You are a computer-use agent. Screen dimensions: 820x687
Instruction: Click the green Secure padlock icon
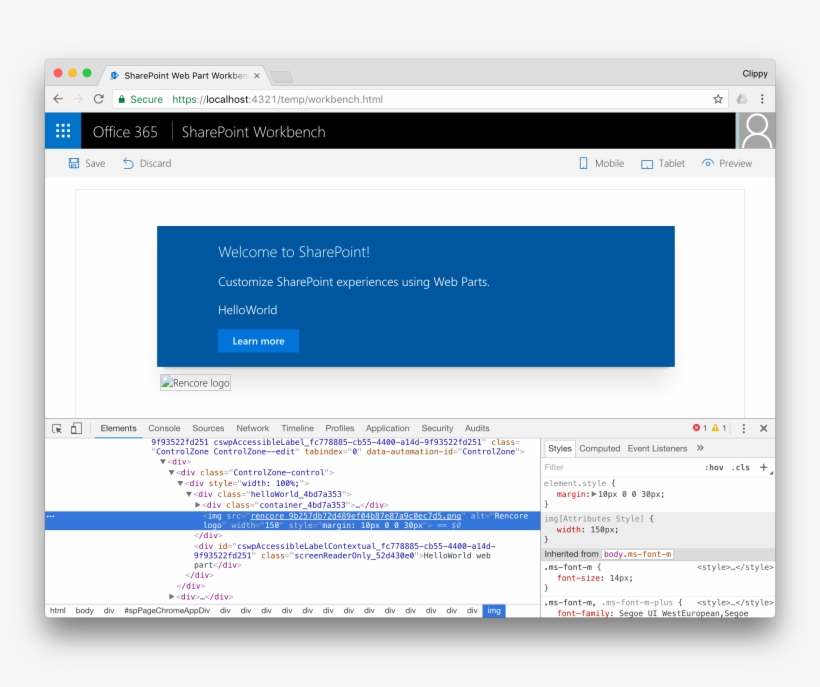tap(121, 99)
